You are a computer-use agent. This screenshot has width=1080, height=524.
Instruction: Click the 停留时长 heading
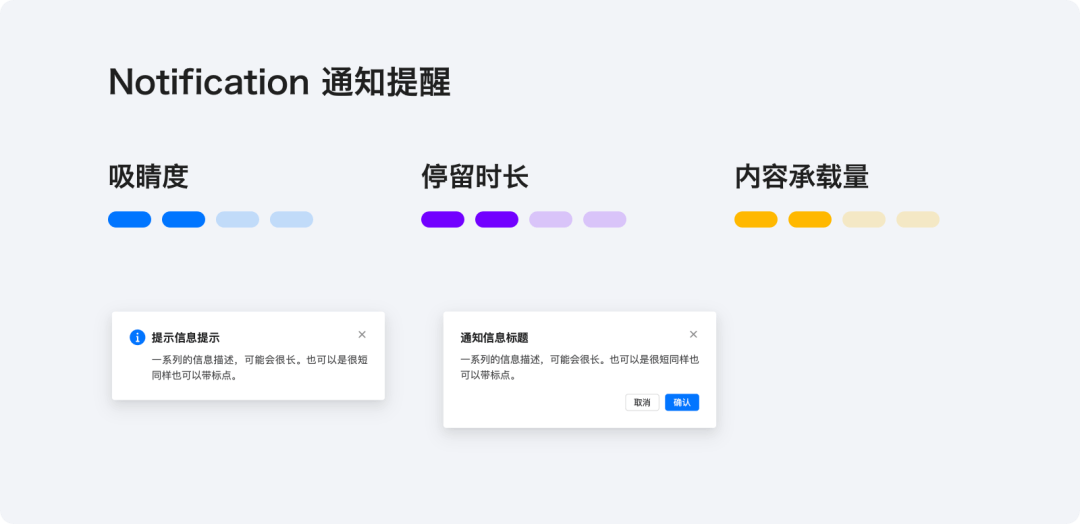475,177
